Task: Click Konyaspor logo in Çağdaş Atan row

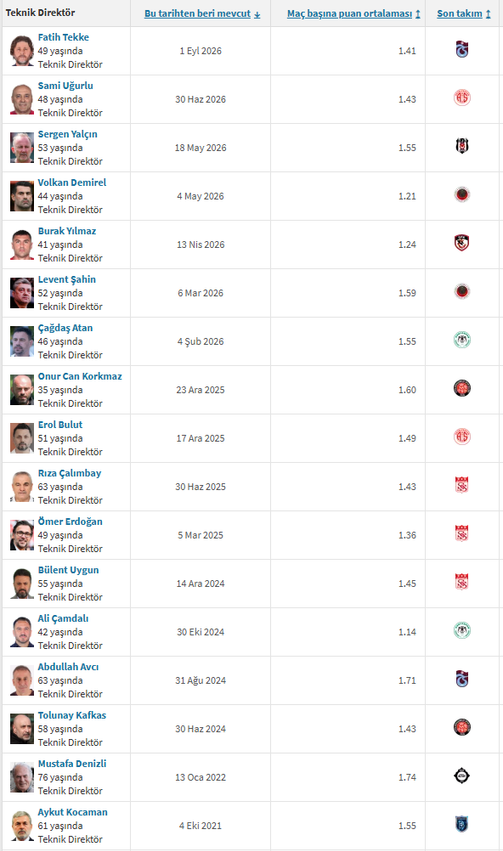Action: coord(462,341)
